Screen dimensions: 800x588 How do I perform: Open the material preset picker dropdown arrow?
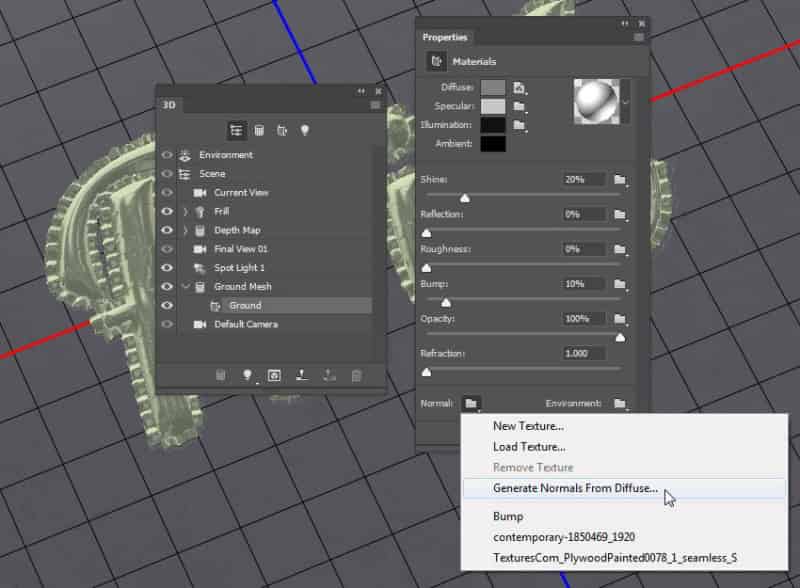pyautogui.click(x=626, y=102)
